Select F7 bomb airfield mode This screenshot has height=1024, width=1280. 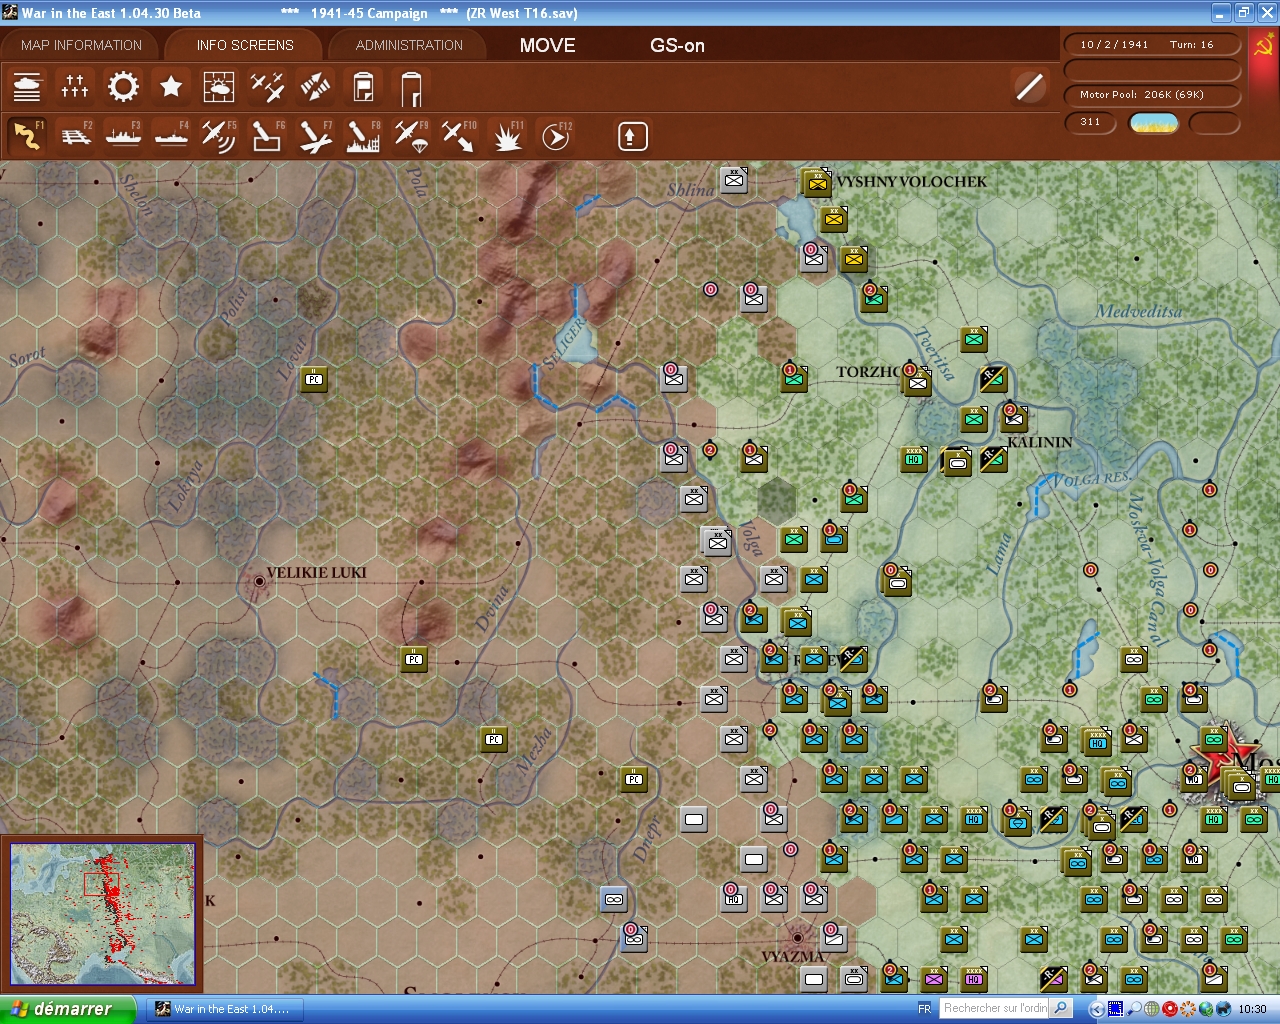point(315,135)
